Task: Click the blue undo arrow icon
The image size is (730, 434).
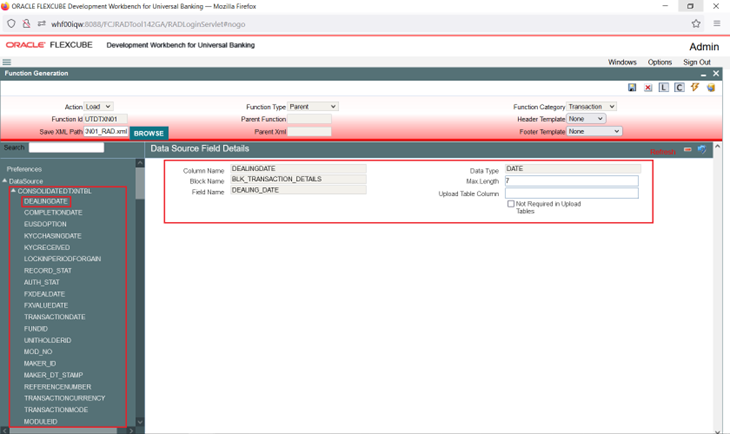Action: (x=702, y=149)
